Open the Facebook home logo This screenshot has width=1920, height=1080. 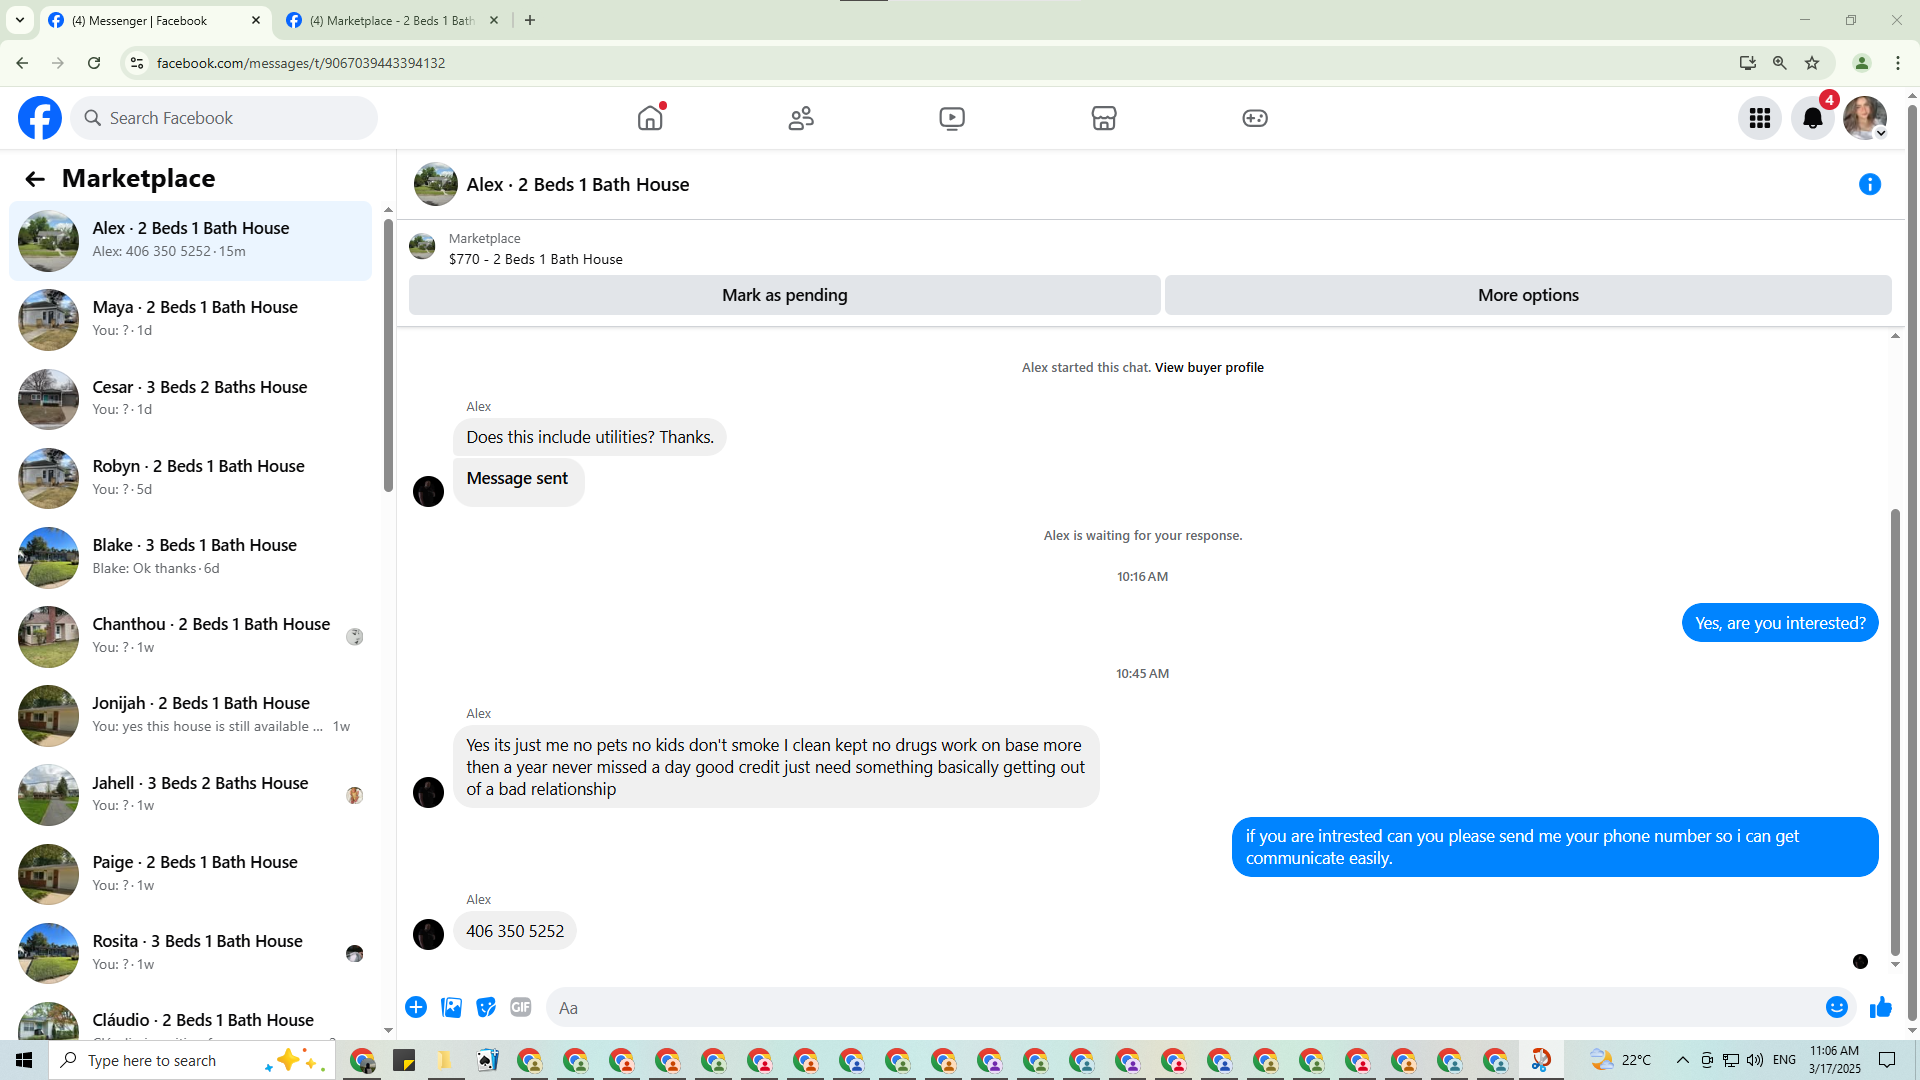[40, 118]
